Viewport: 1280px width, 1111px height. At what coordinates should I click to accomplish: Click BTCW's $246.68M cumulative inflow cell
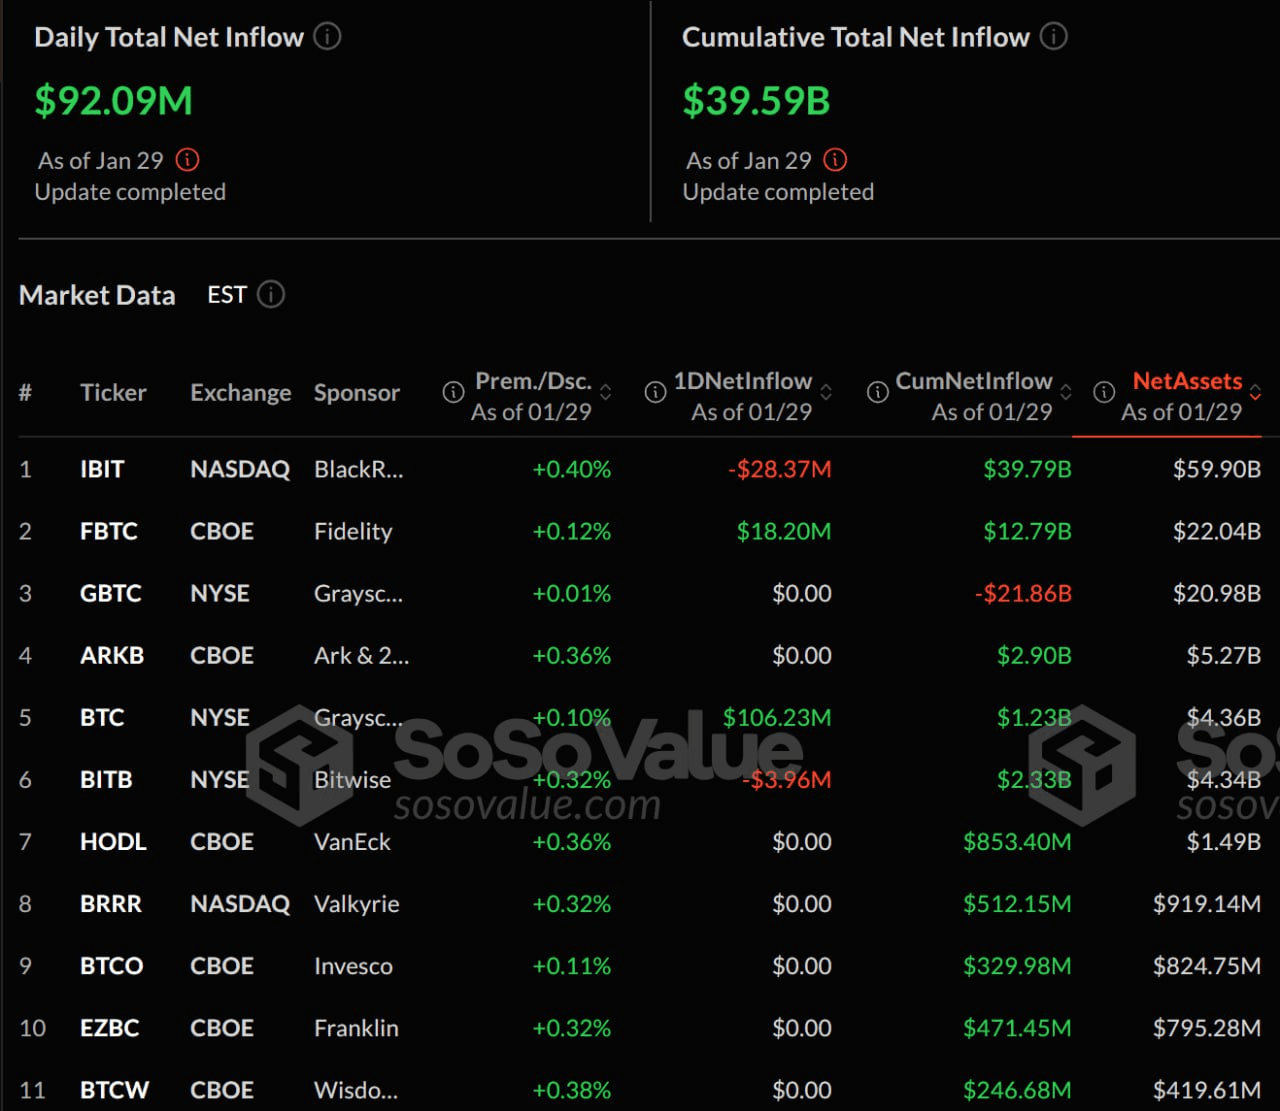click(x=1017, y=1089)
